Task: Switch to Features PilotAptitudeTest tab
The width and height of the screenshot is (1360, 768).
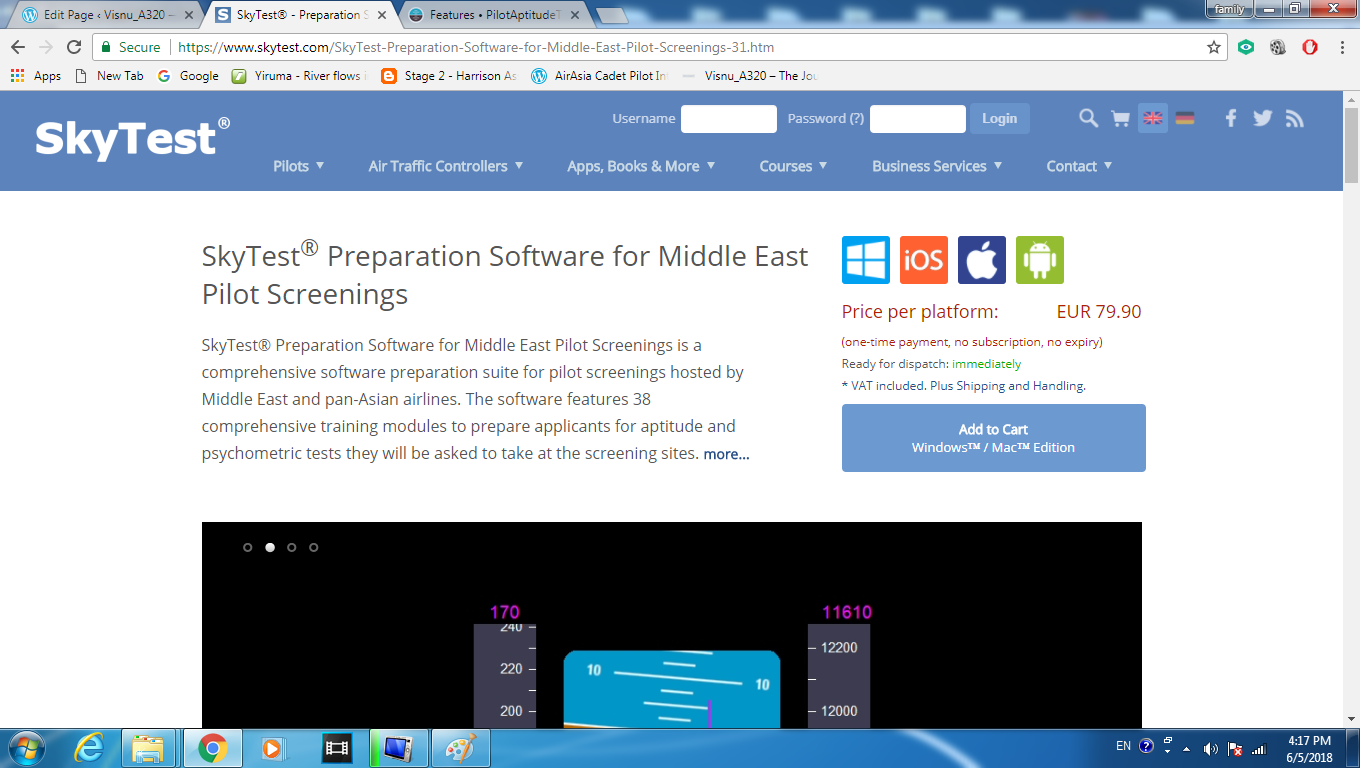Action: click(x=493, y=15)
